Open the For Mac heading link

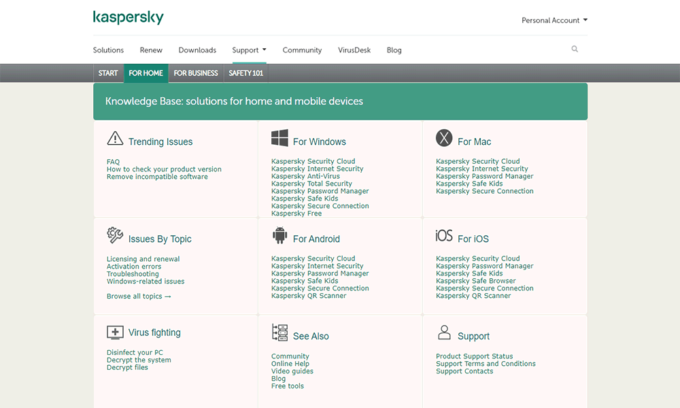474,142
